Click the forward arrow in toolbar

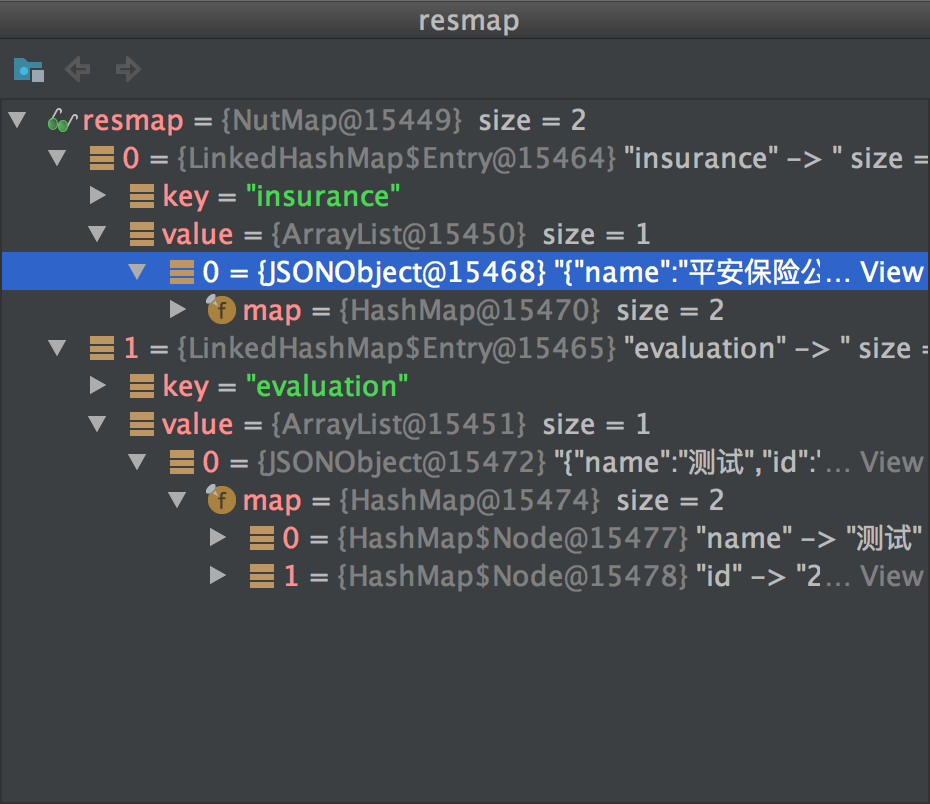(x=128, y=69)
